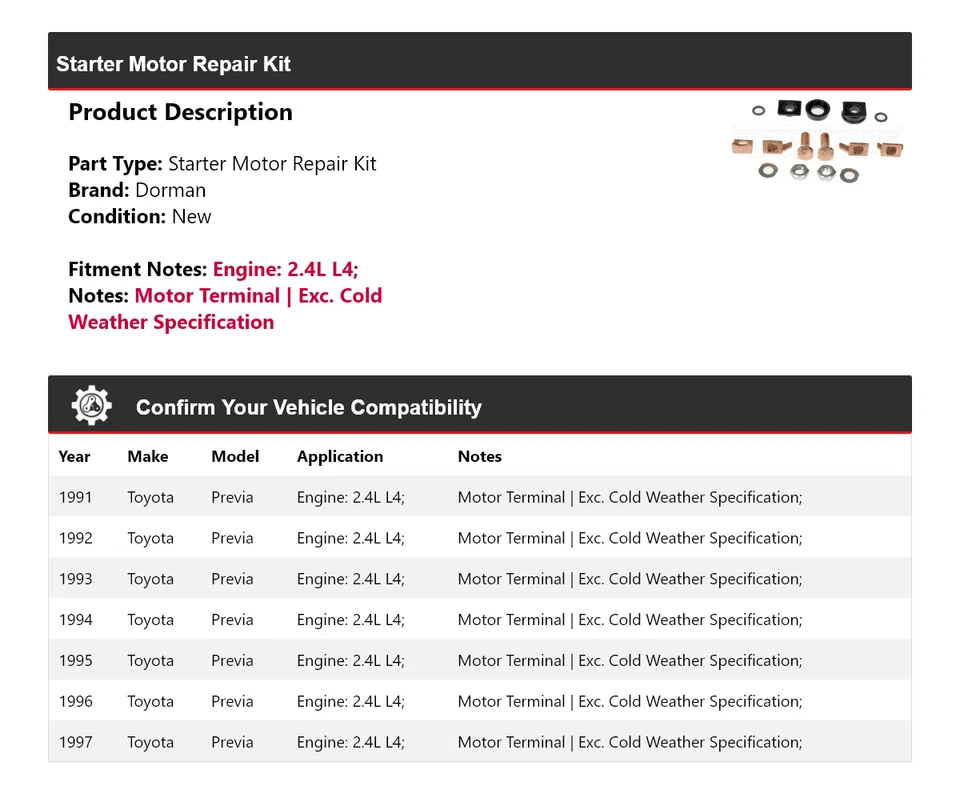960x794 pixels.
Task: Click the Brand: Dorman line
Action: (x=137, y=190)
